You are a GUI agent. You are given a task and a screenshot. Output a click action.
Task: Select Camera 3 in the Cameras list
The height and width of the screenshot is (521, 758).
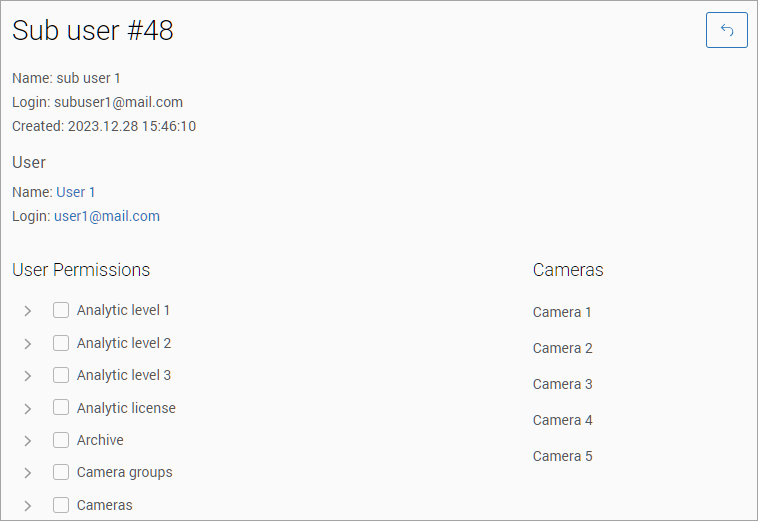pos(562,384)
